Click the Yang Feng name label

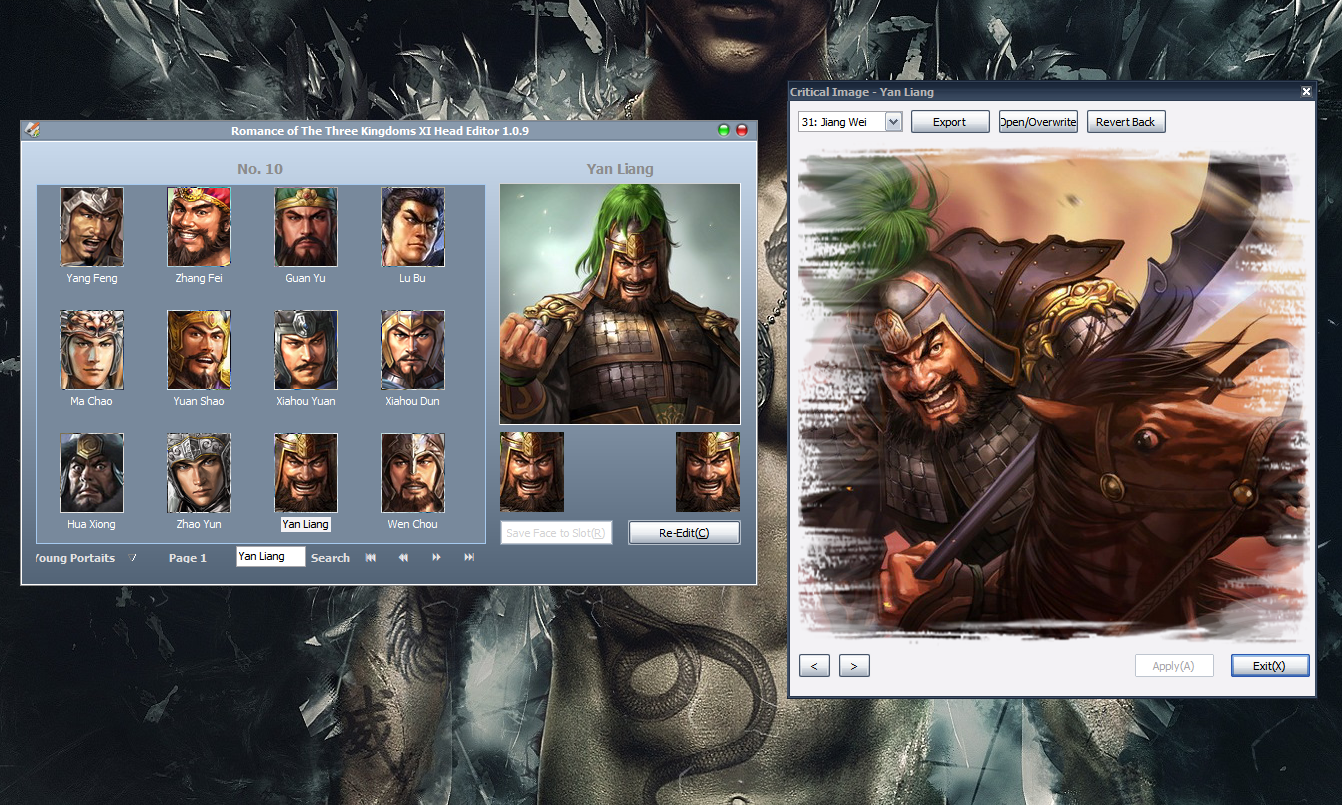(92, 278)
